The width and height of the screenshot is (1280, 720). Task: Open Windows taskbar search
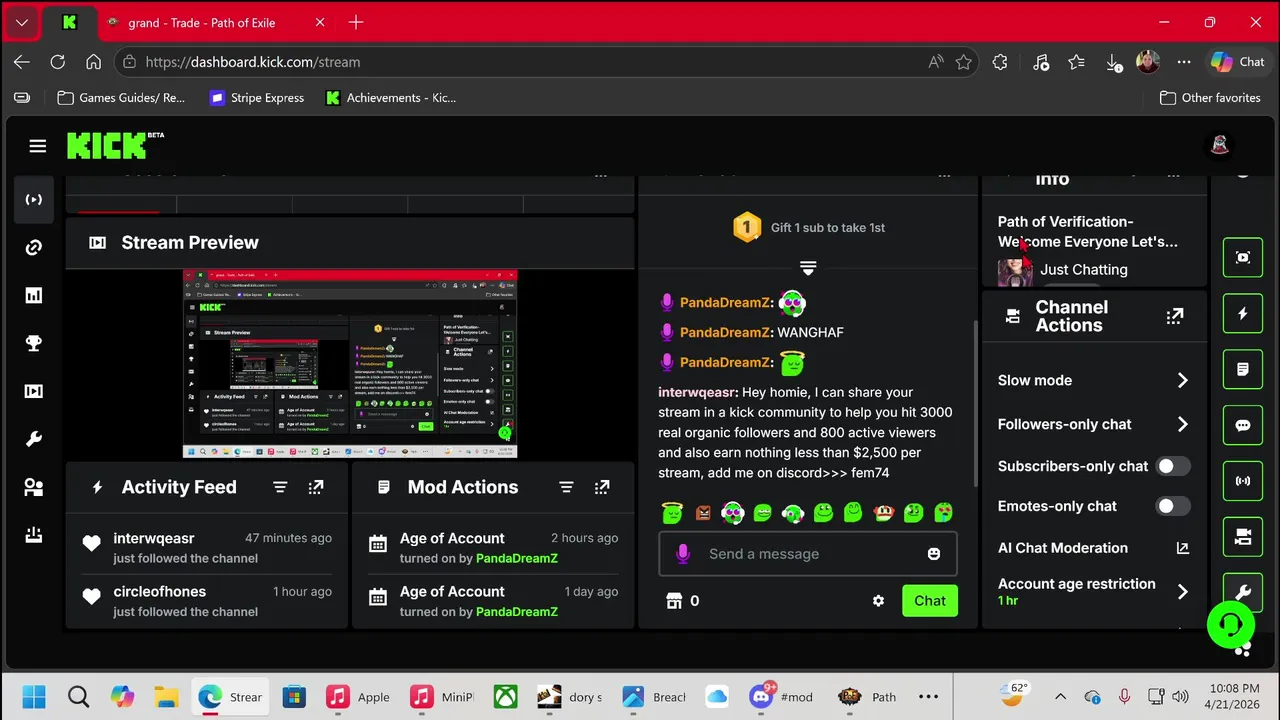pos(78,697)
